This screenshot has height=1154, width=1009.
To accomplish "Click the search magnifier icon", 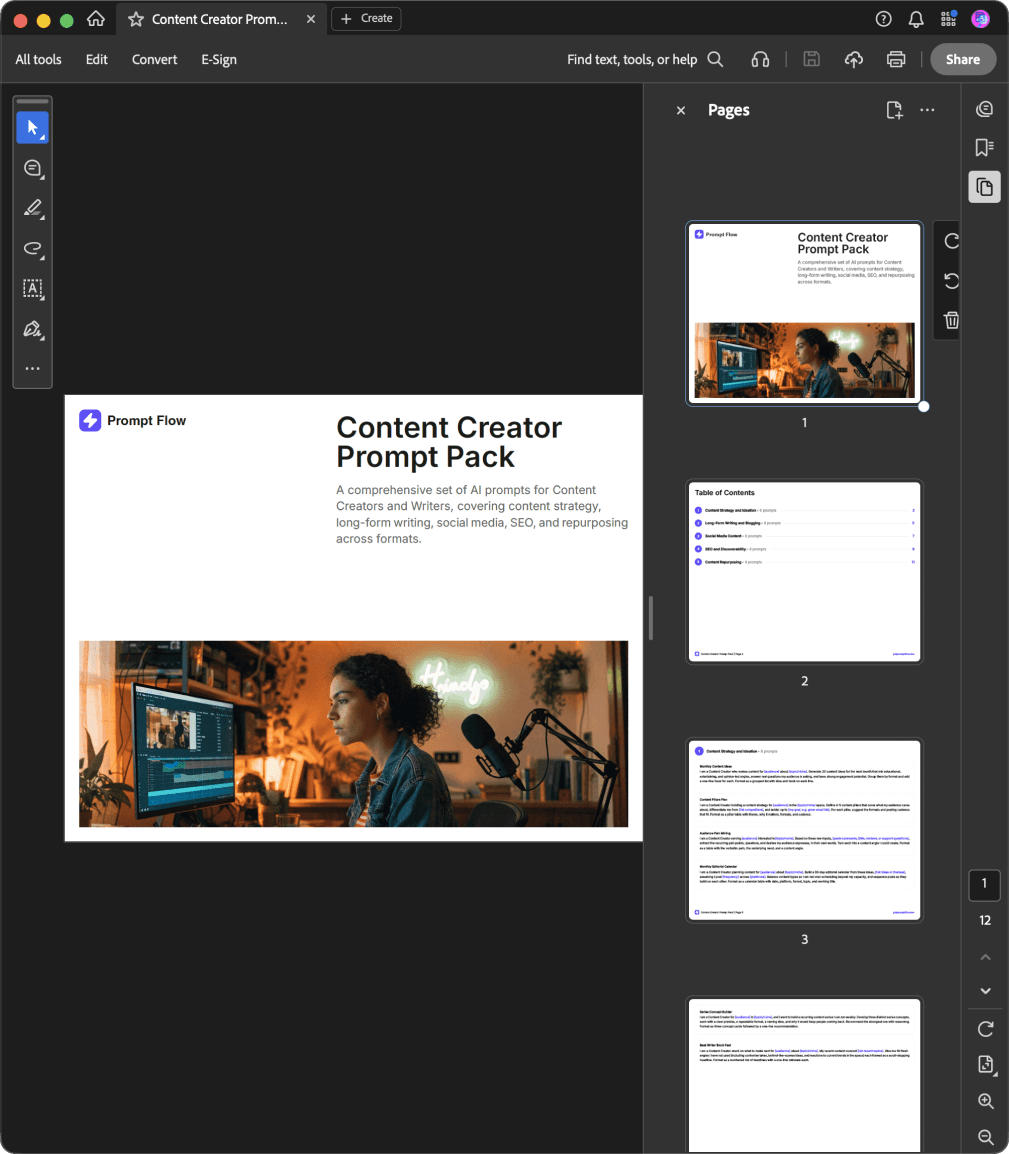I will click(715, 60).
